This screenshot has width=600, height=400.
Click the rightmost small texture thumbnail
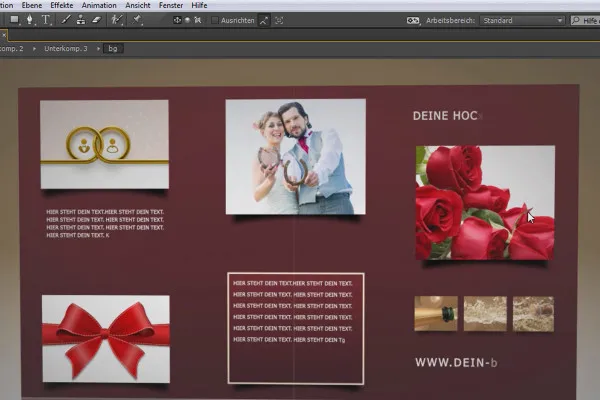[x=533, y=314]
